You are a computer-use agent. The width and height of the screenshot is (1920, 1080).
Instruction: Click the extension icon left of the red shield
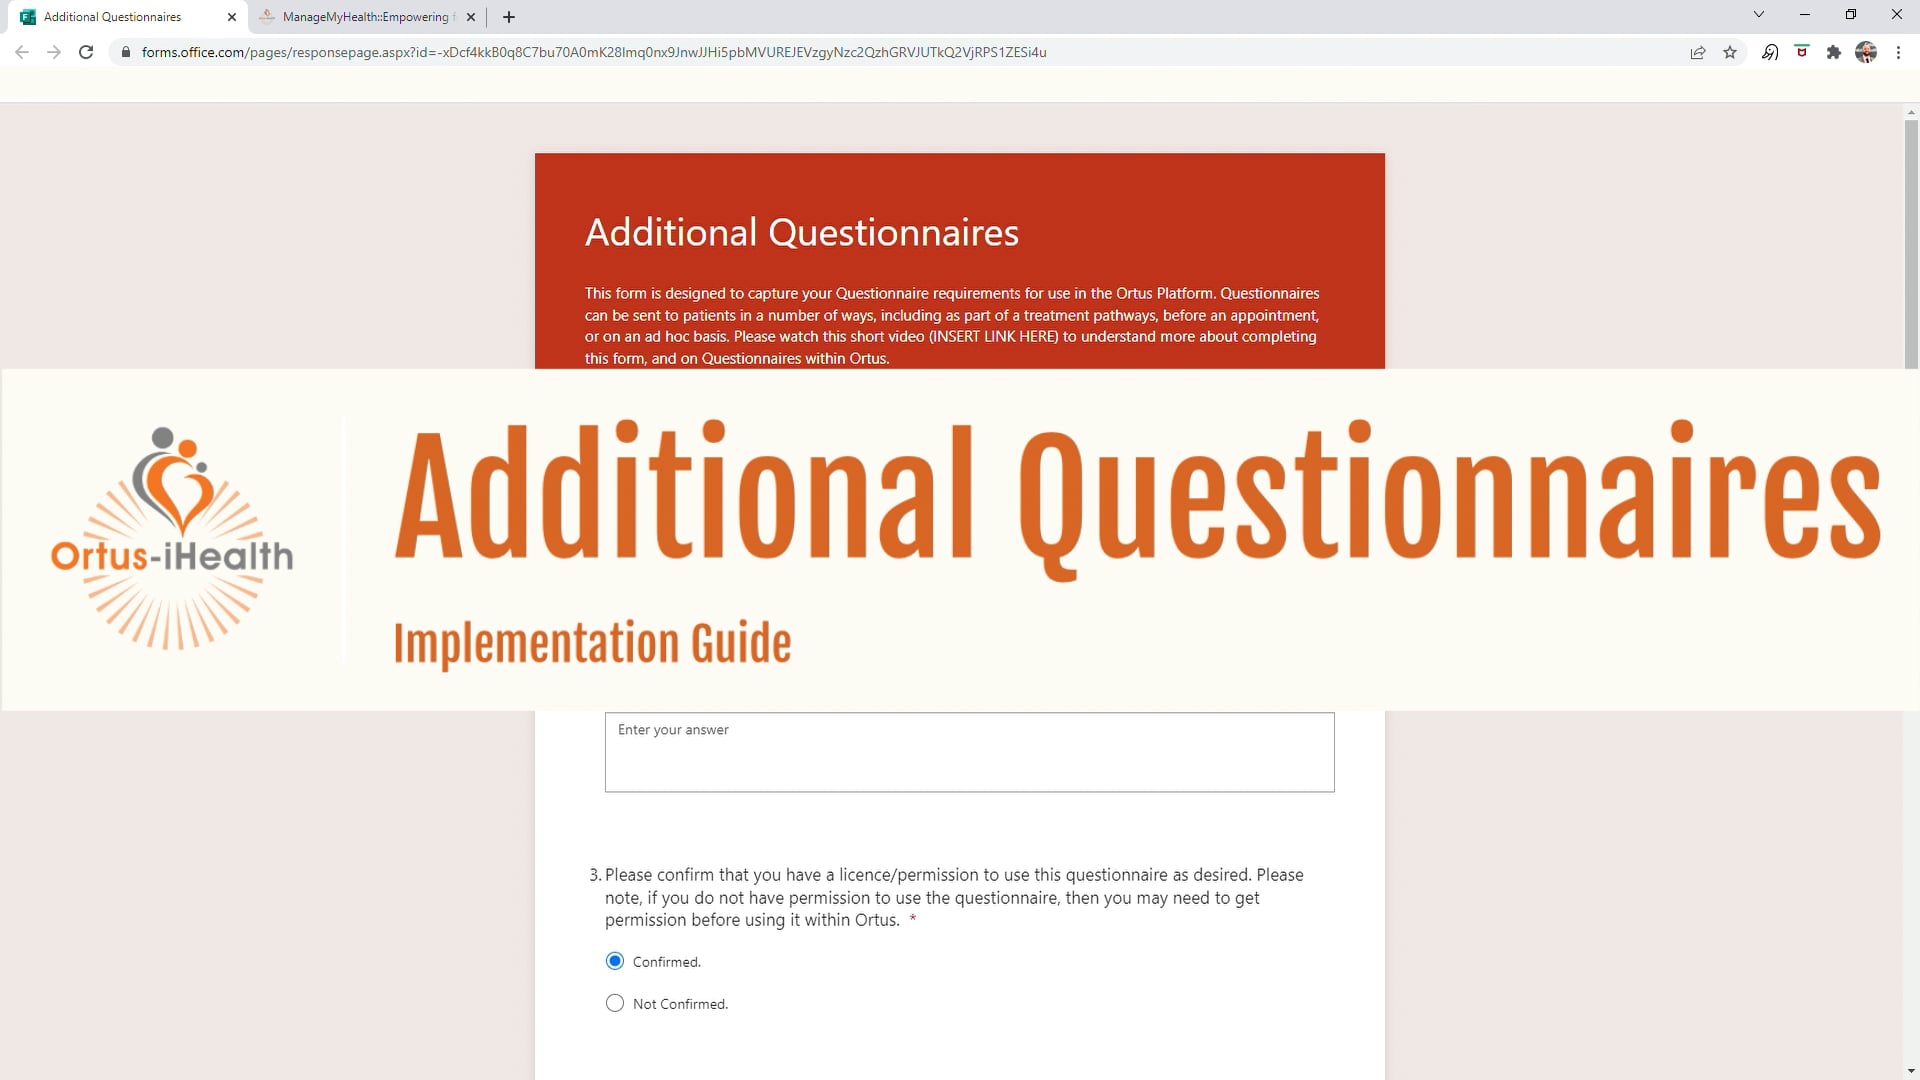[1770, 52]
